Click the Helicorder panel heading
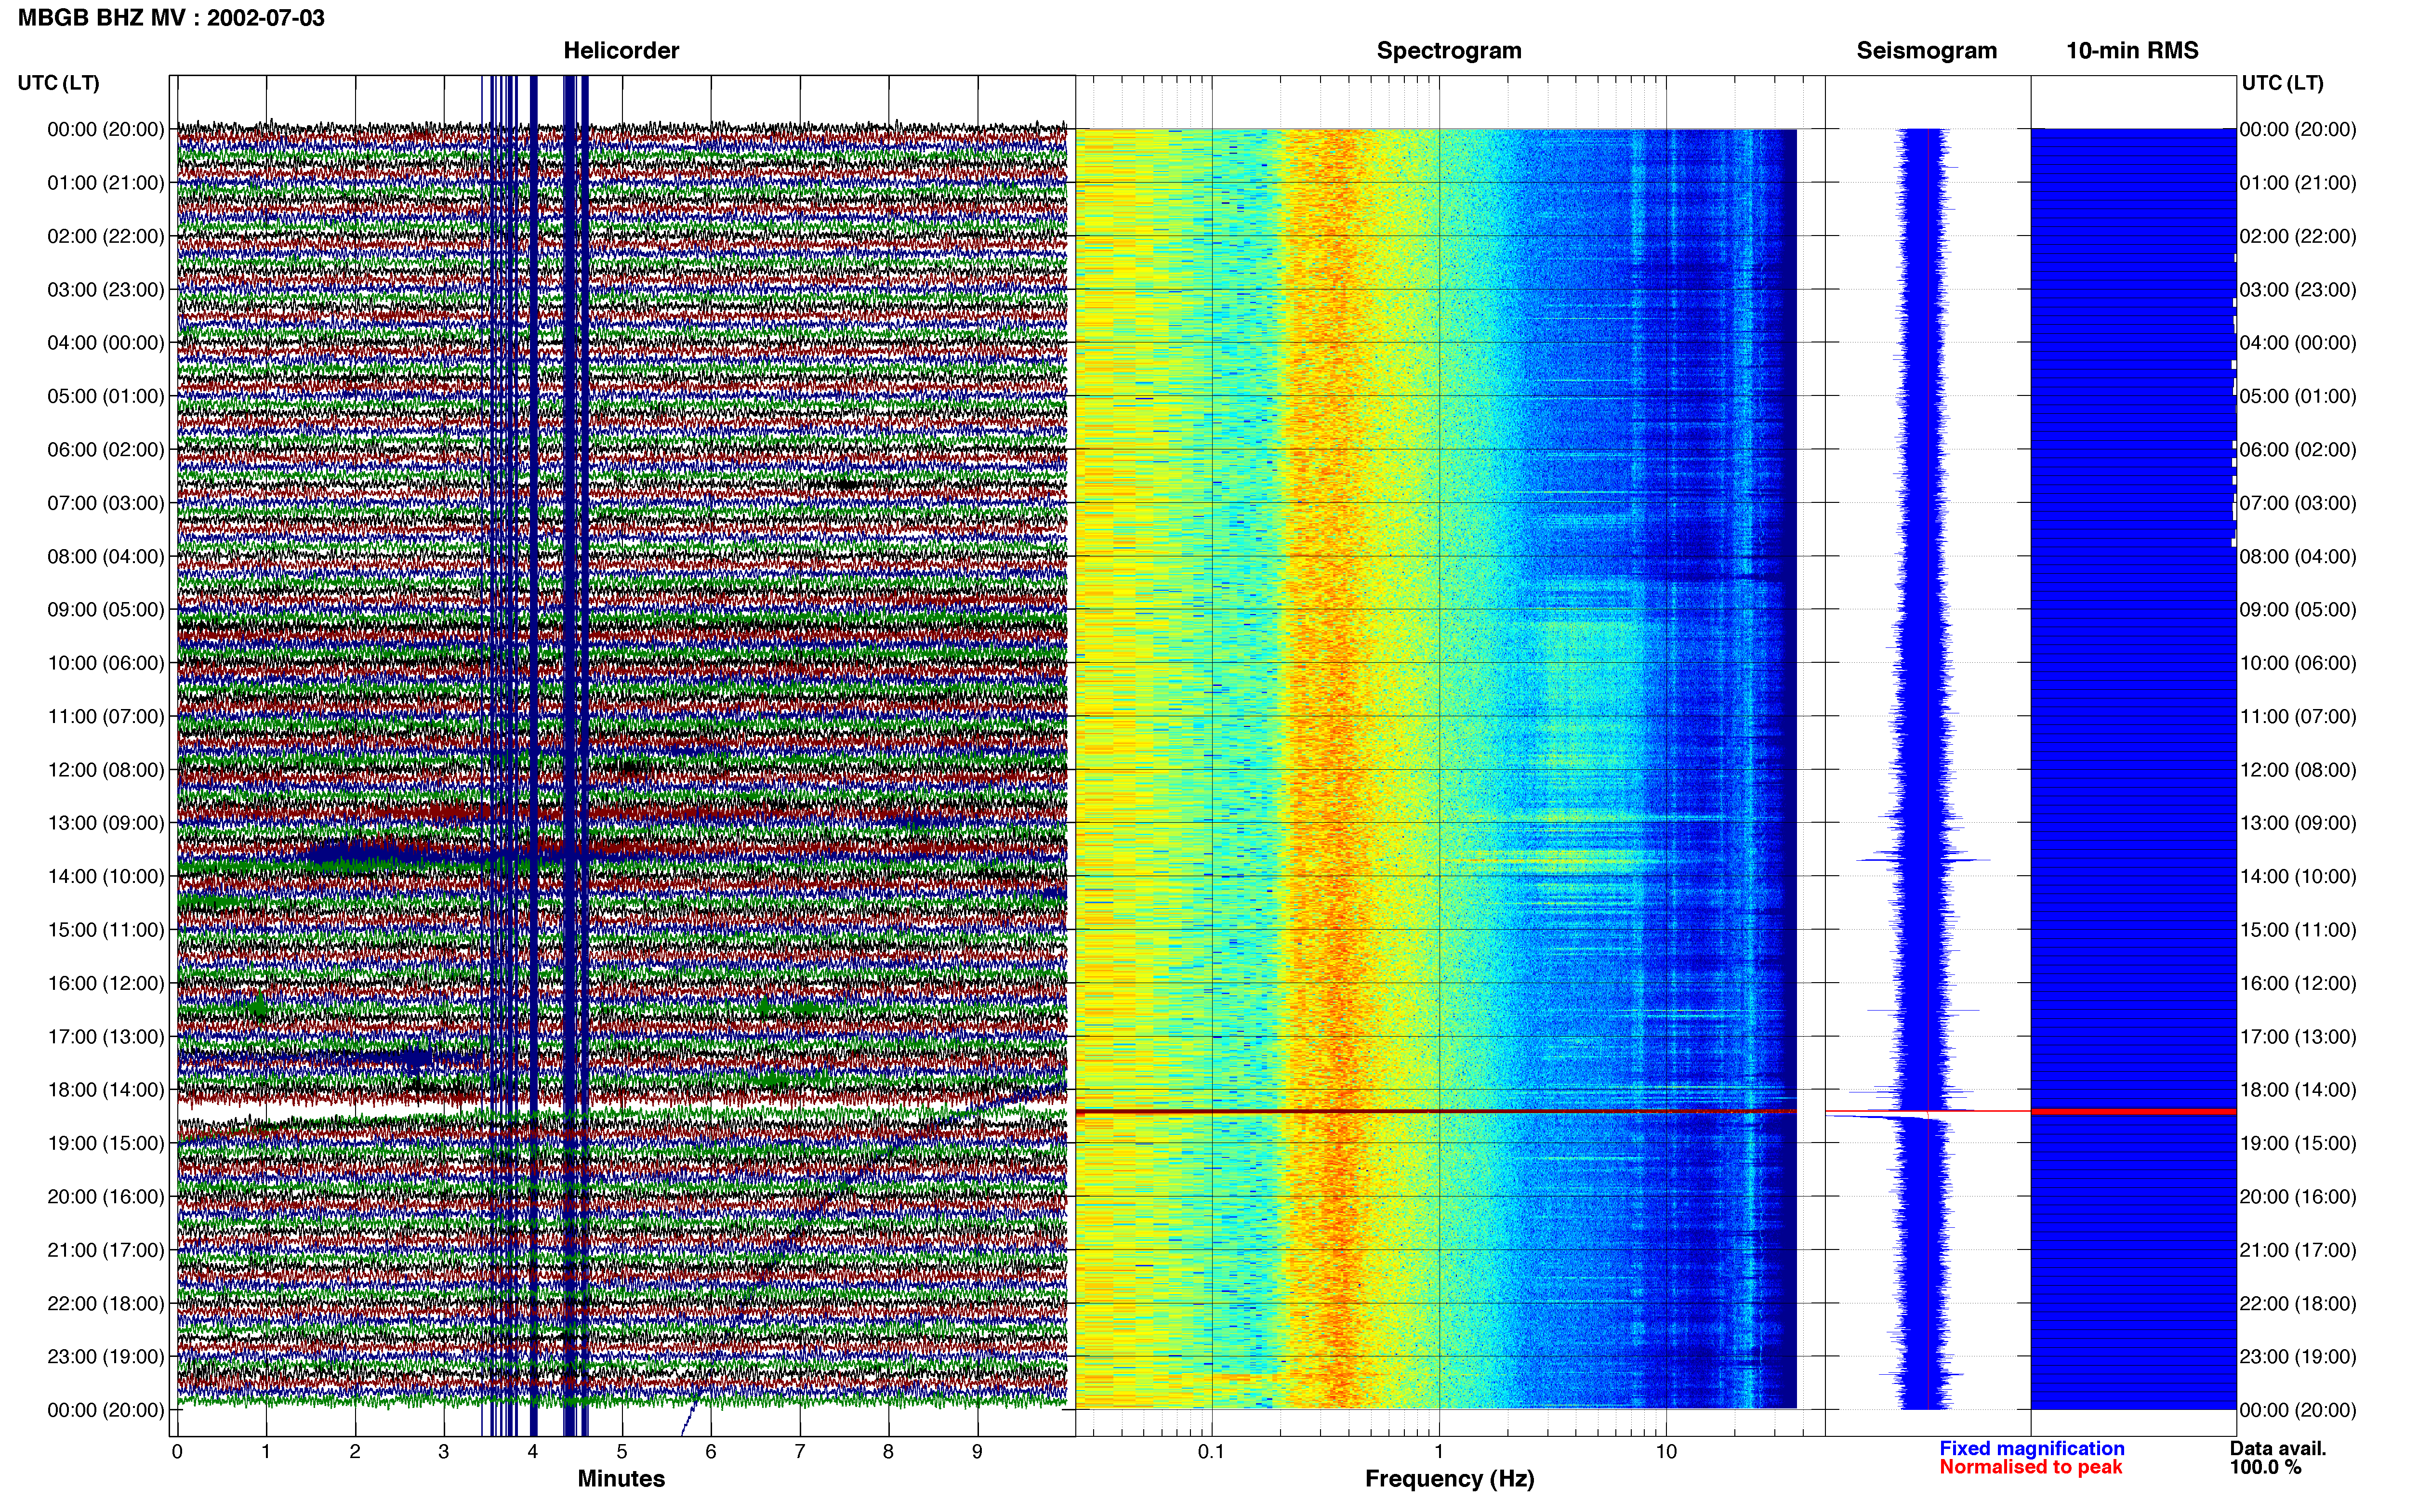The height and width of the screenshot is (1512, 2418). point(621,51)
